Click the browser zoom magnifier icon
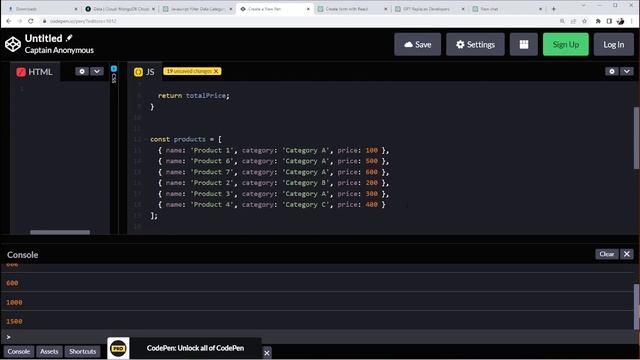This screenshot has height=360, width=640. [x=562, y=21]
